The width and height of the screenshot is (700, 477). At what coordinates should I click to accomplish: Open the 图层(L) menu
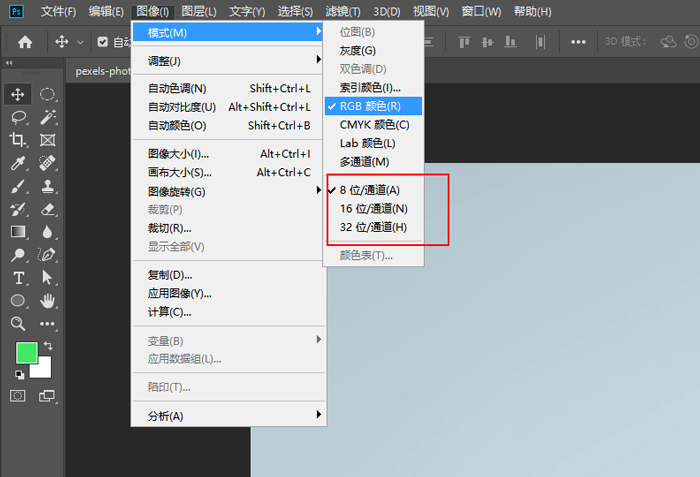pos(199,12)
